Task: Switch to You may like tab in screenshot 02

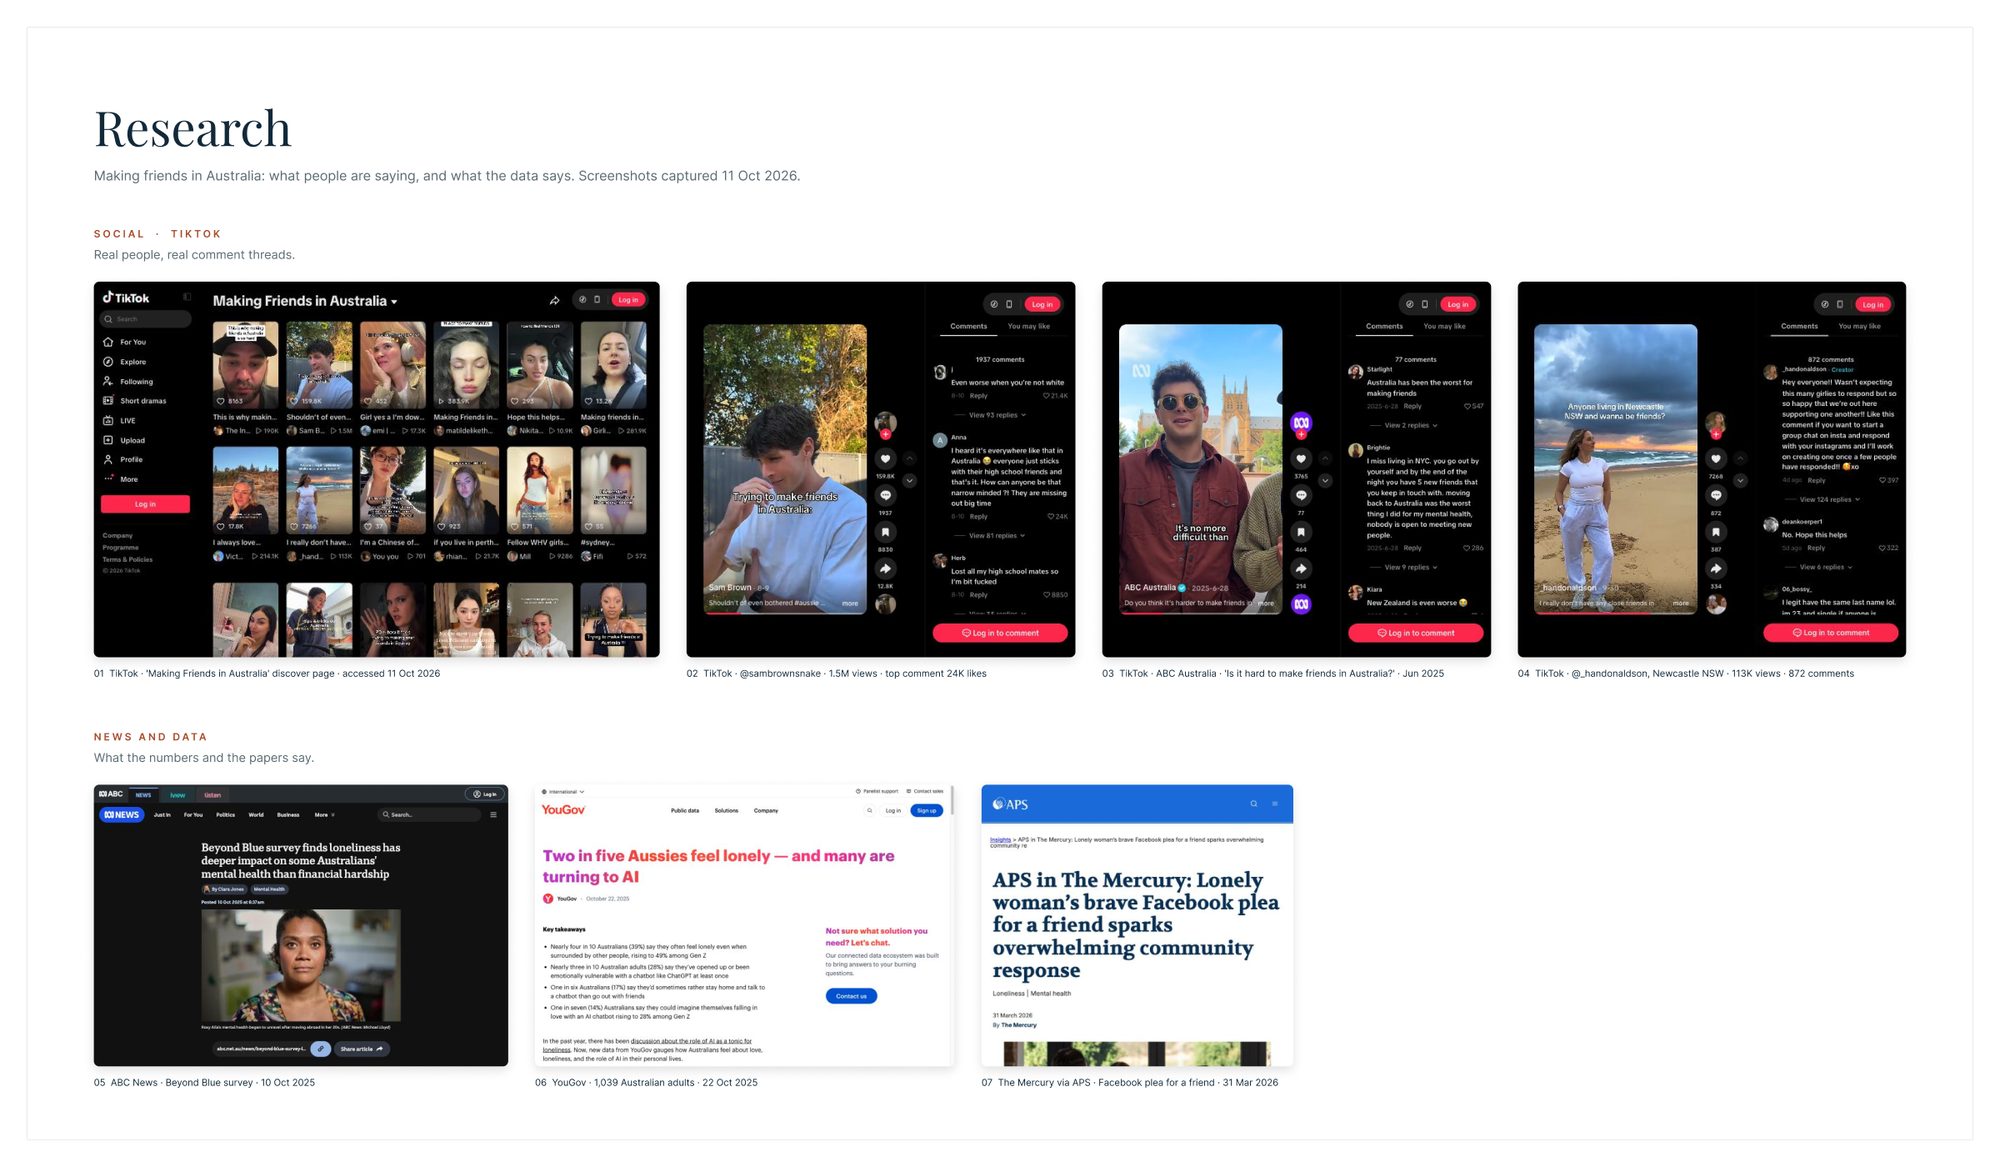Action: (1028, 326)
